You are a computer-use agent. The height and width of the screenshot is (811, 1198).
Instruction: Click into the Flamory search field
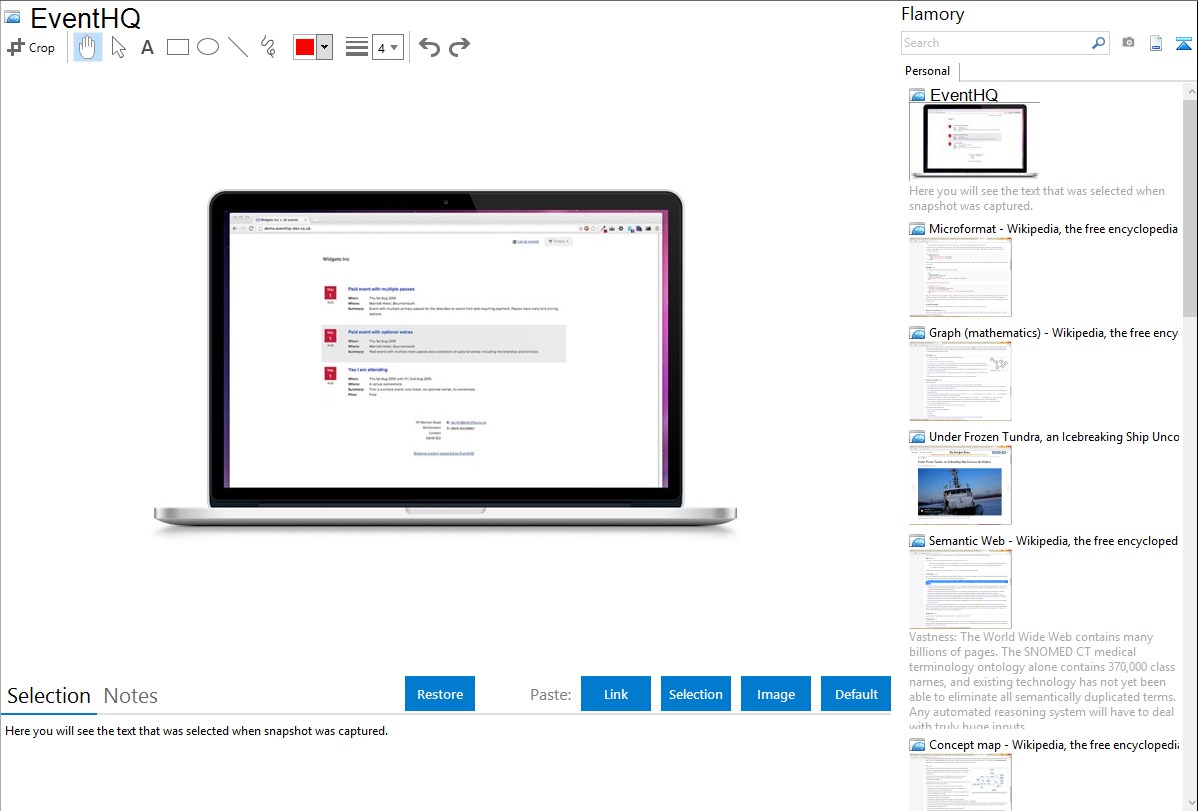[x=996, y=43]
